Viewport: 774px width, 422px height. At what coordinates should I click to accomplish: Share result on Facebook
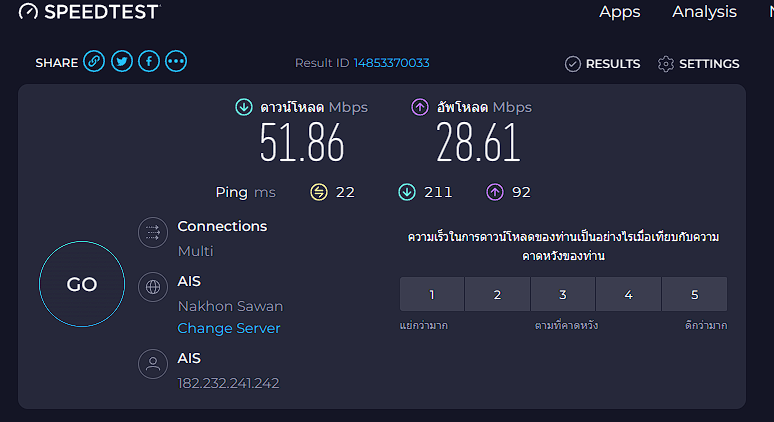(x=149, y=62)
